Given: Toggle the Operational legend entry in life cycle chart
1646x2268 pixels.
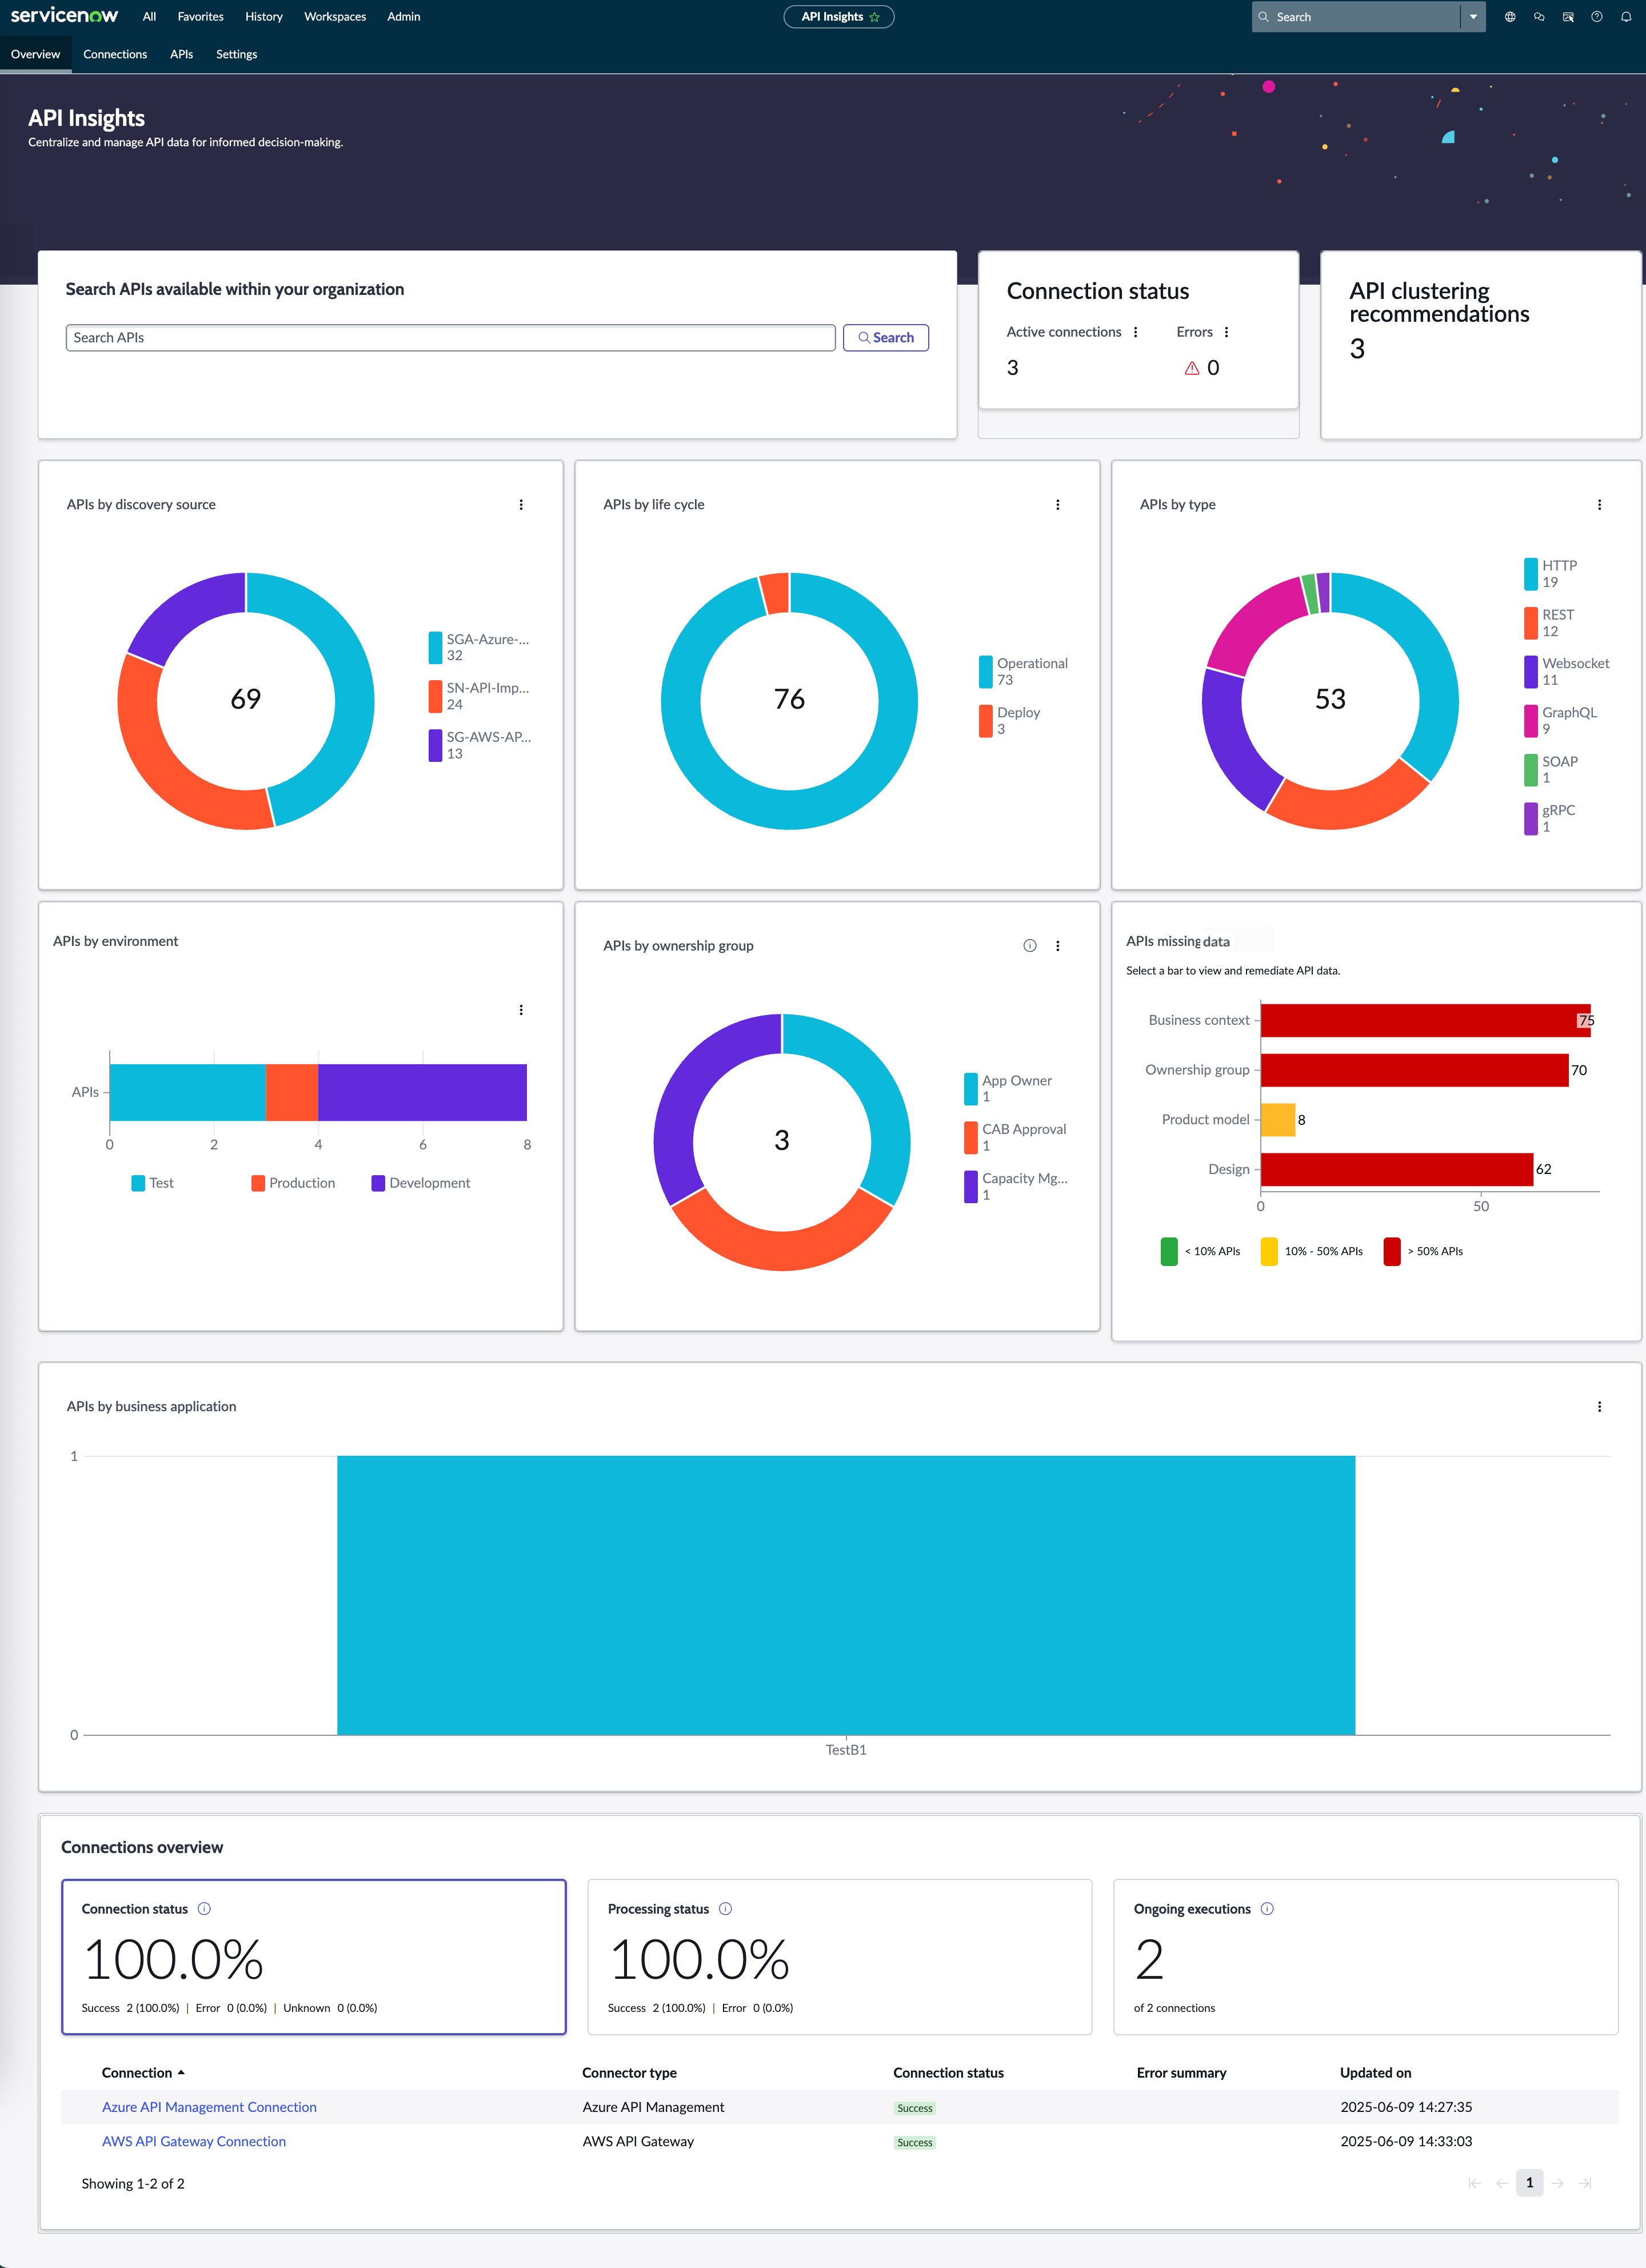Looking at the screenshot, I should coord(1024,671).
